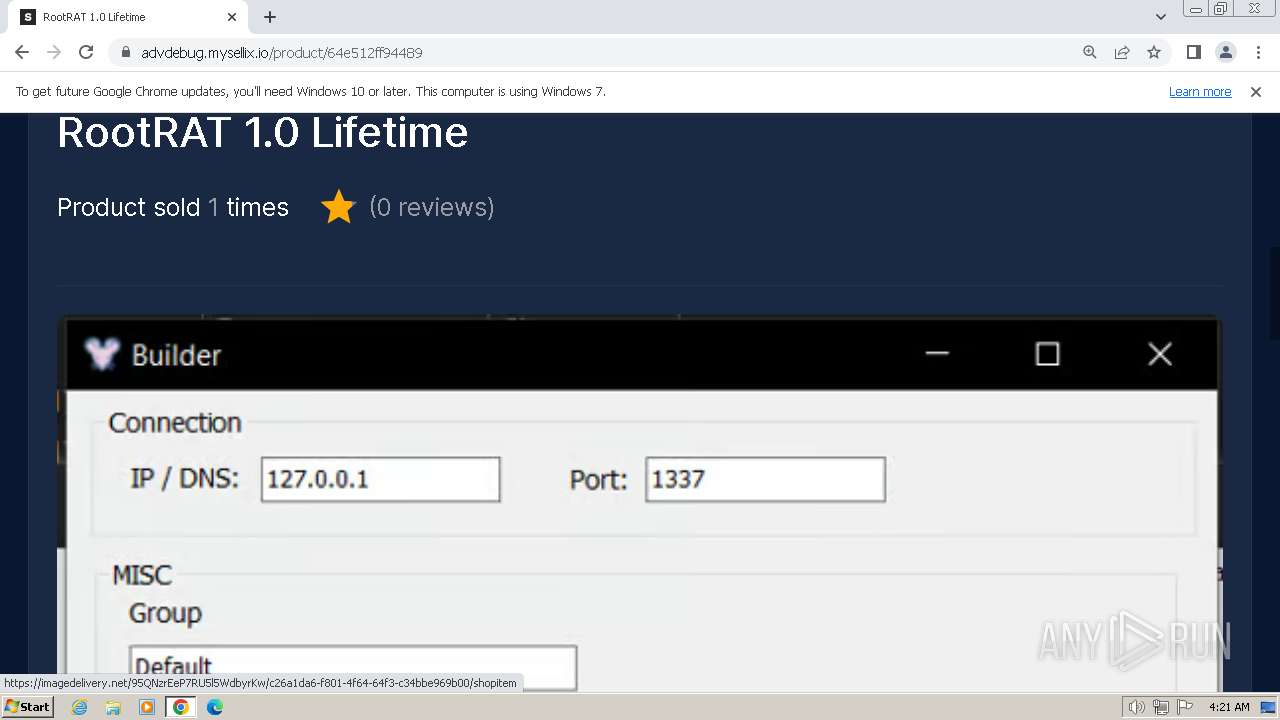The height and width of the screenshot is (720, 1280).
Task: Open the Learn more link
Action: (1200, 92)
